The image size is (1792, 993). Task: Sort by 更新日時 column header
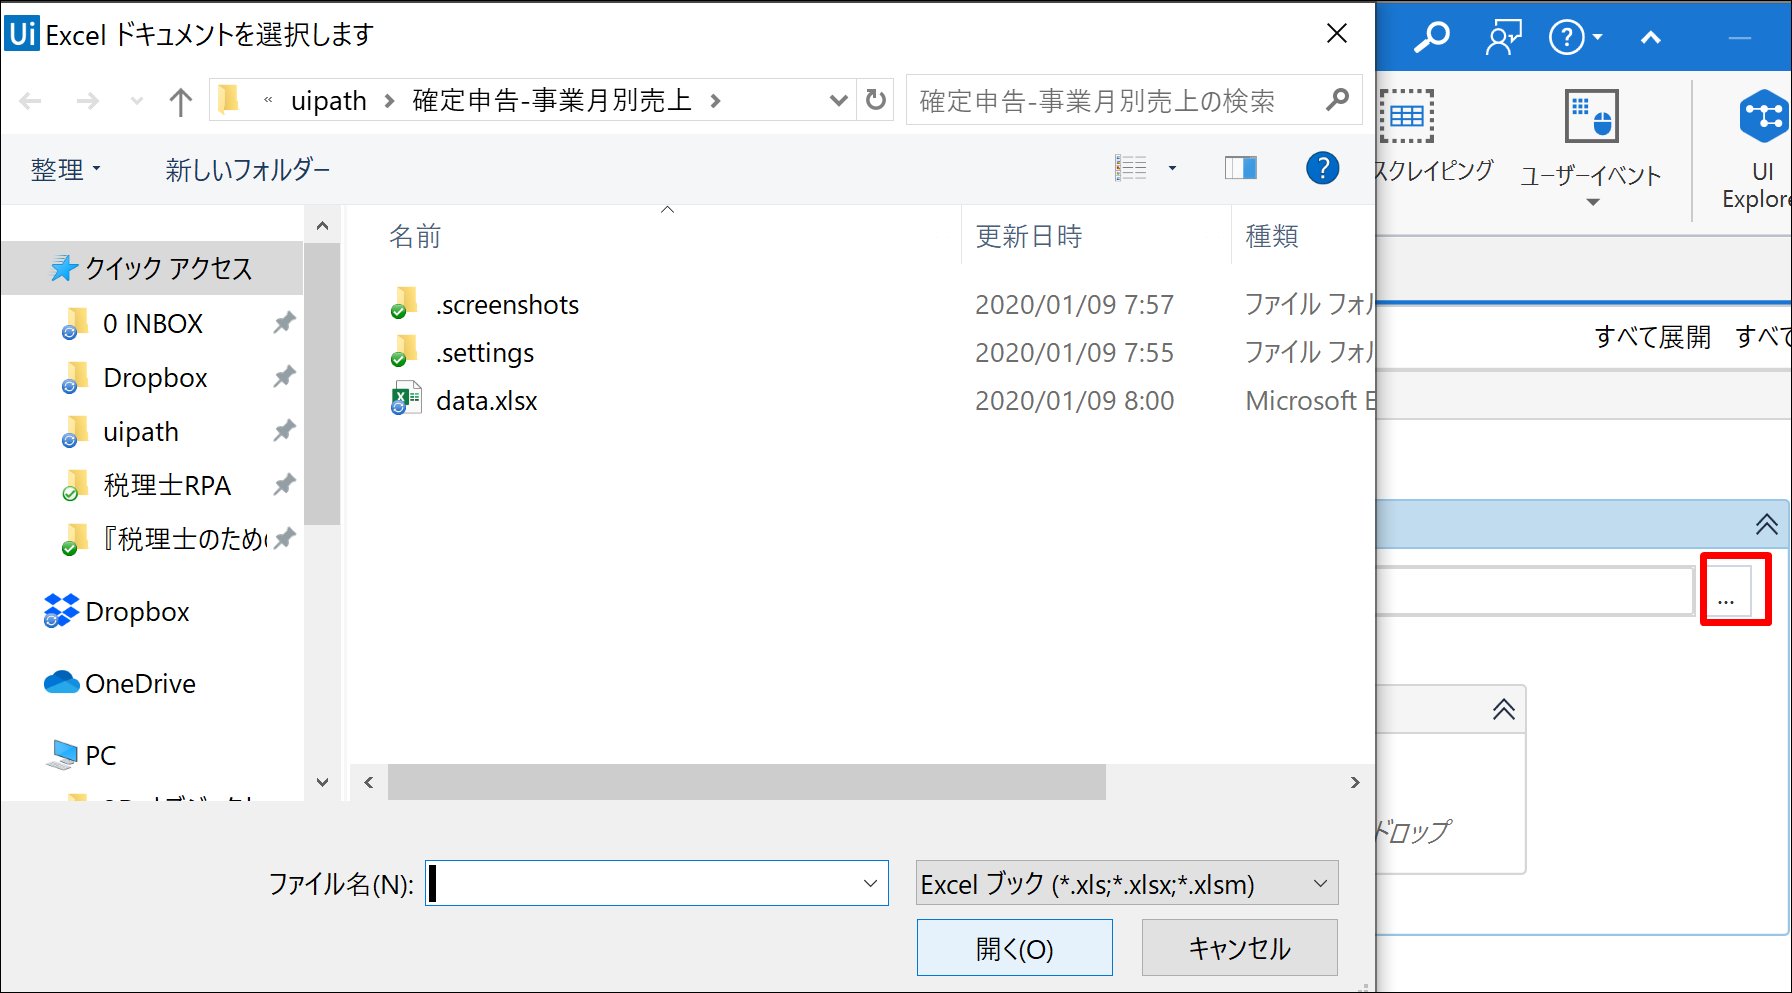point(1029,237)
